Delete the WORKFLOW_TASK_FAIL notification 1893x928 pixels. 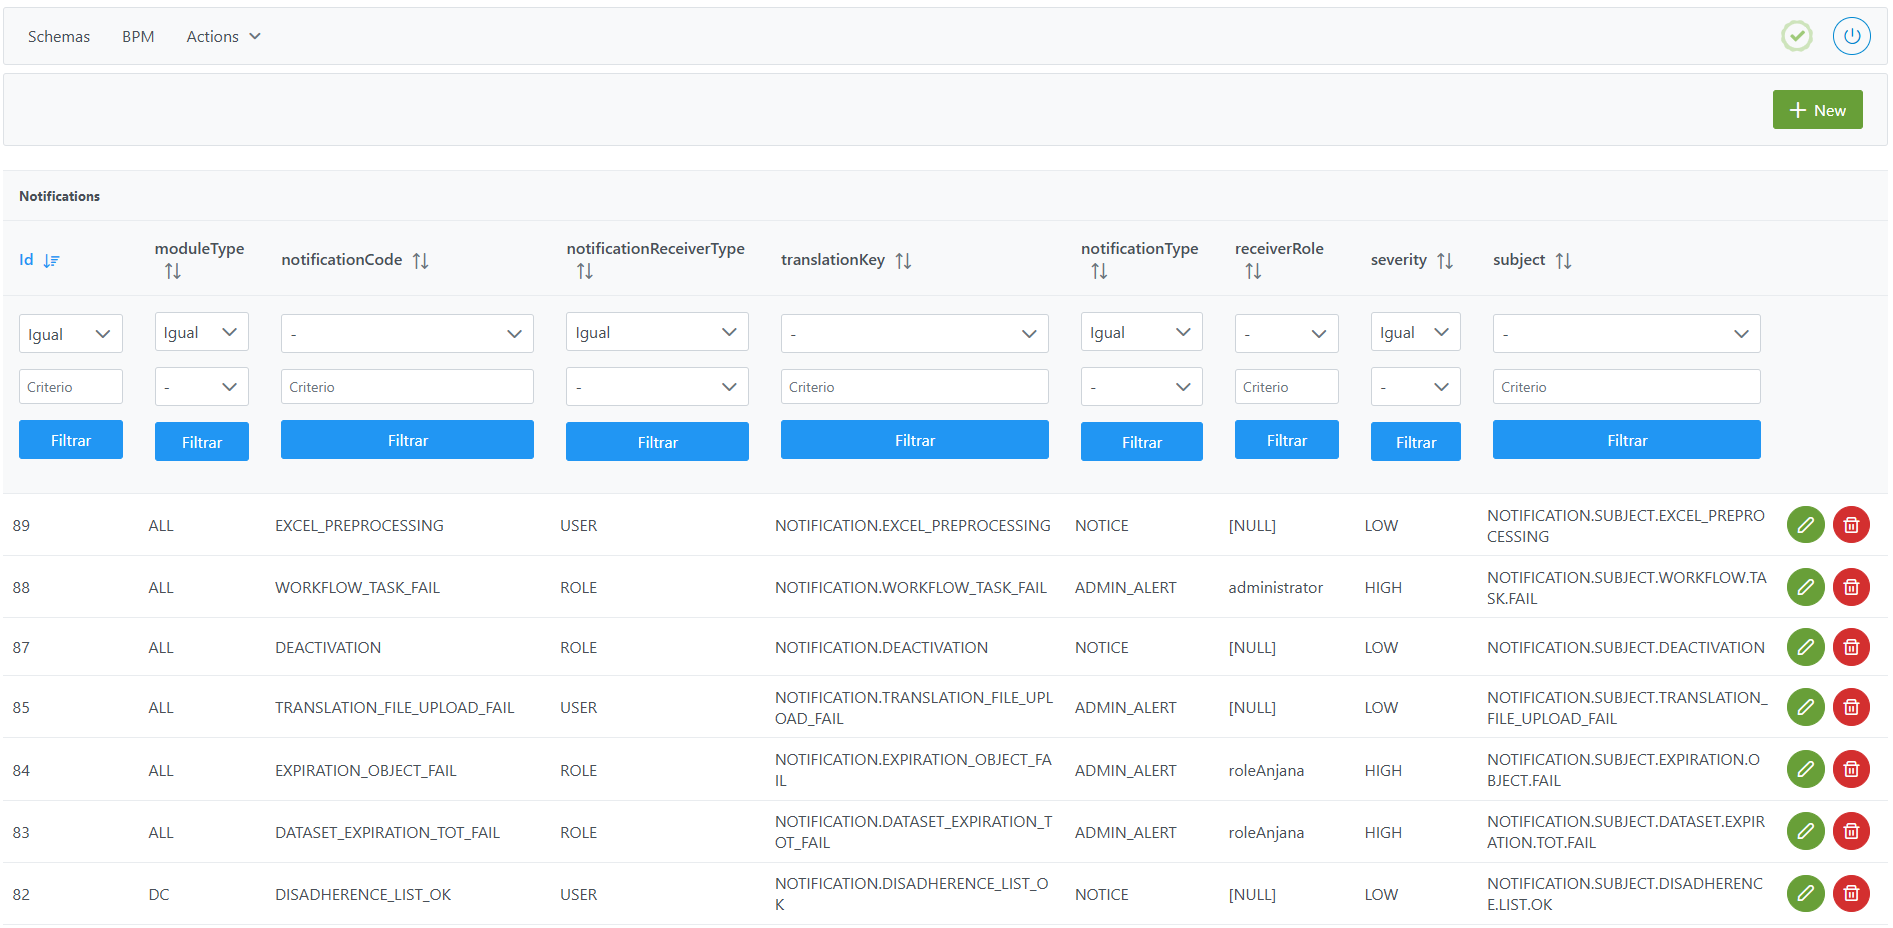point(1851,587)
